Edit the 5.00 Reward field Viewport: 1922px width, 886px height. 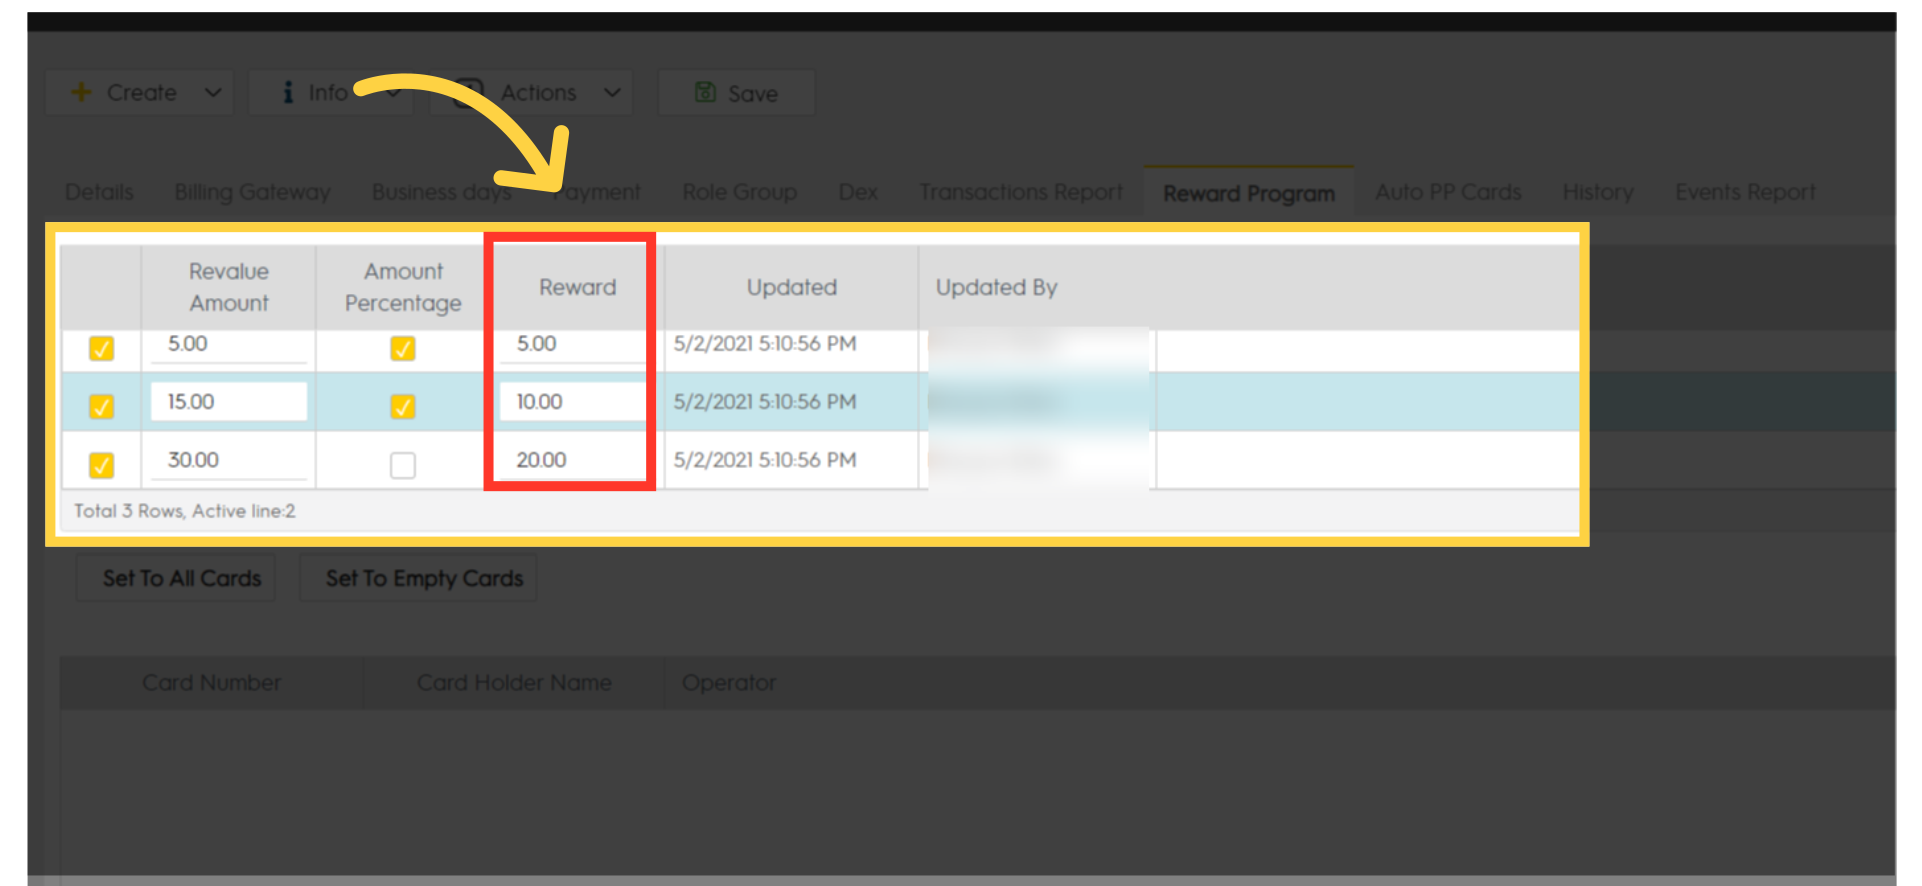coord(572,345)
